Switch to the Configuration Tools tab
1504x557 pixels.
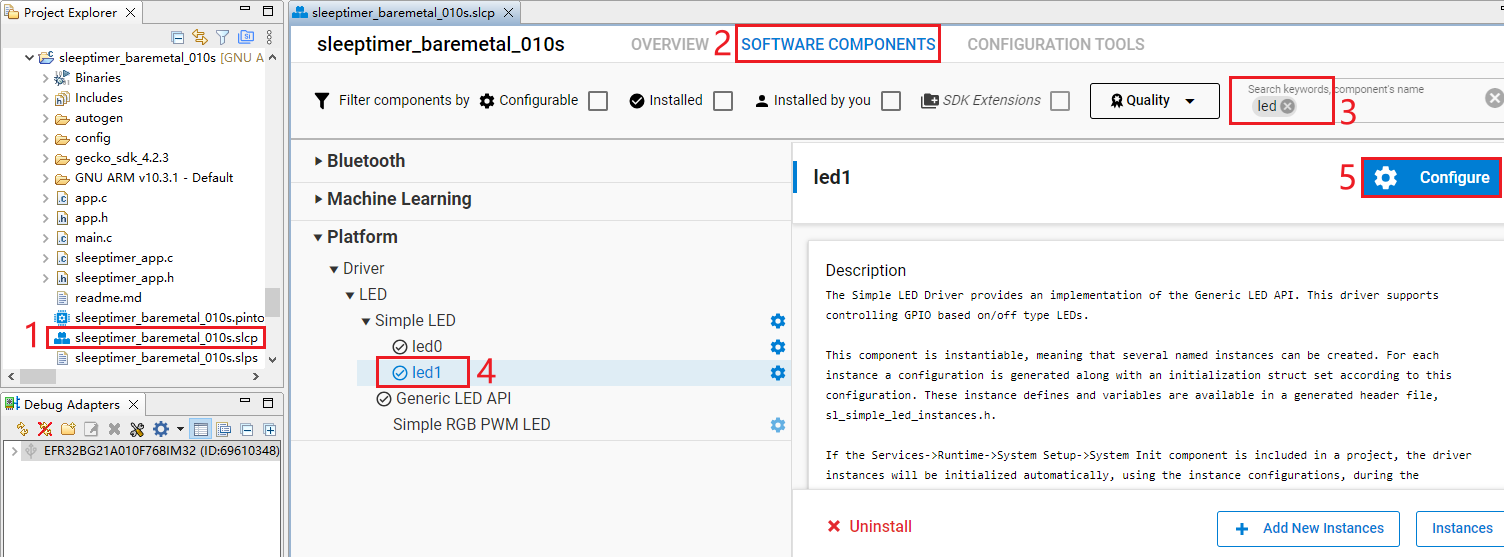1055,44
